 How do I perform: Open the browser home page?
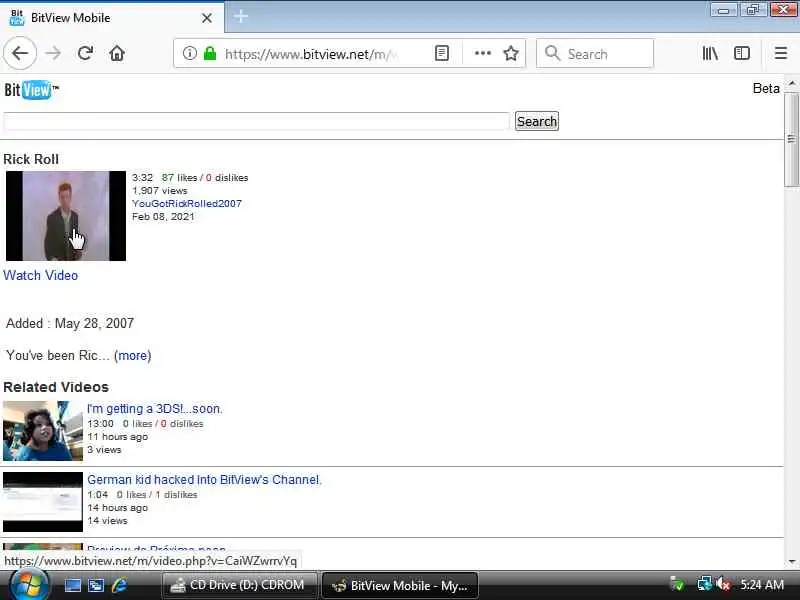[x=117, y=53]
